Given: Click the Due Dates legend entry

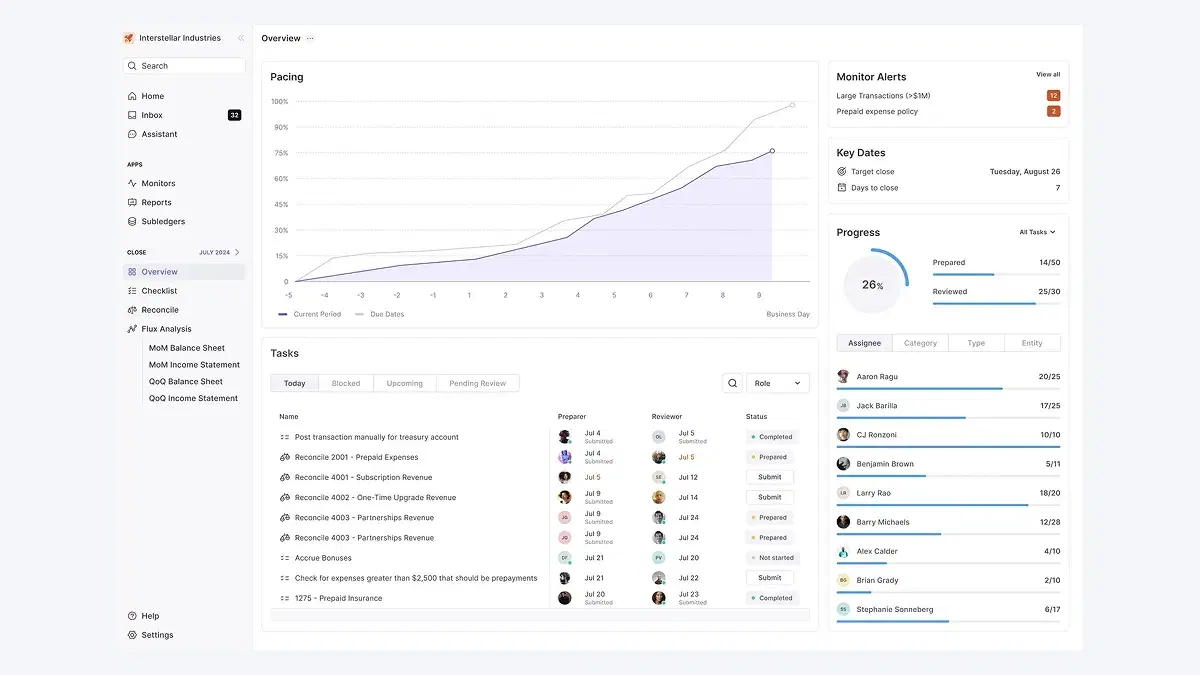Looking at the screenshot, I should click(x=380, y=314).
